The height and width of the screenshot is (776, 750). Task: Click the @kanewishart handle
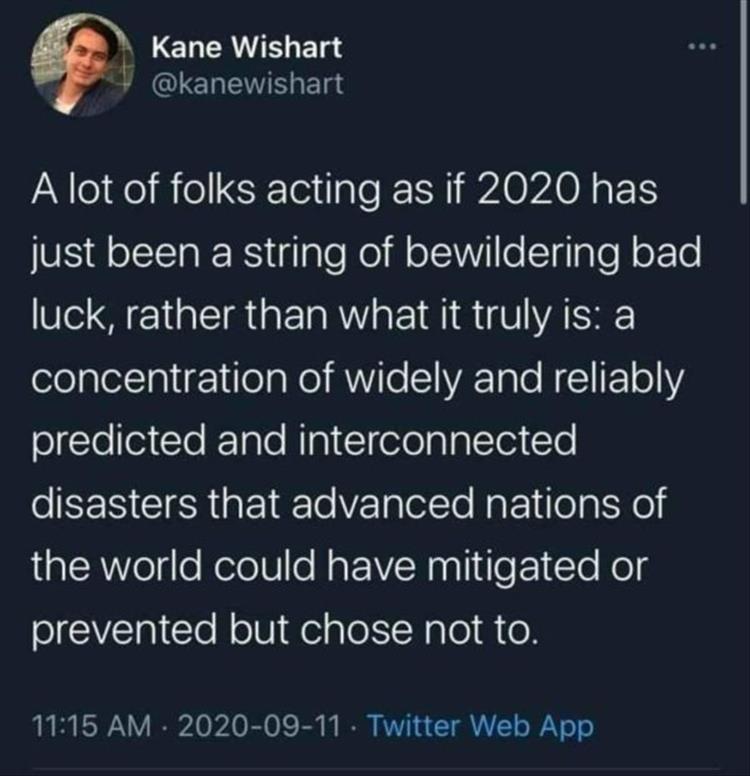point(248,83)
